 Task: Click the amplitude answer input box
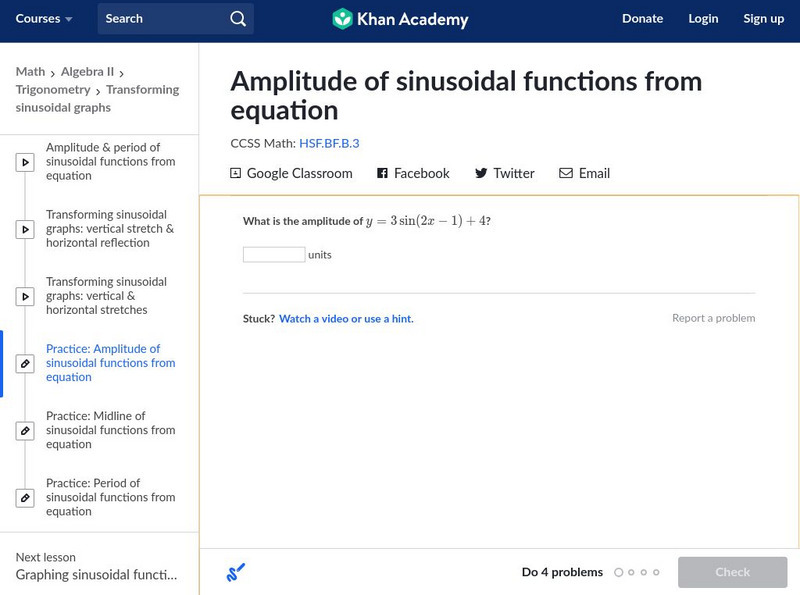[274, 255]
